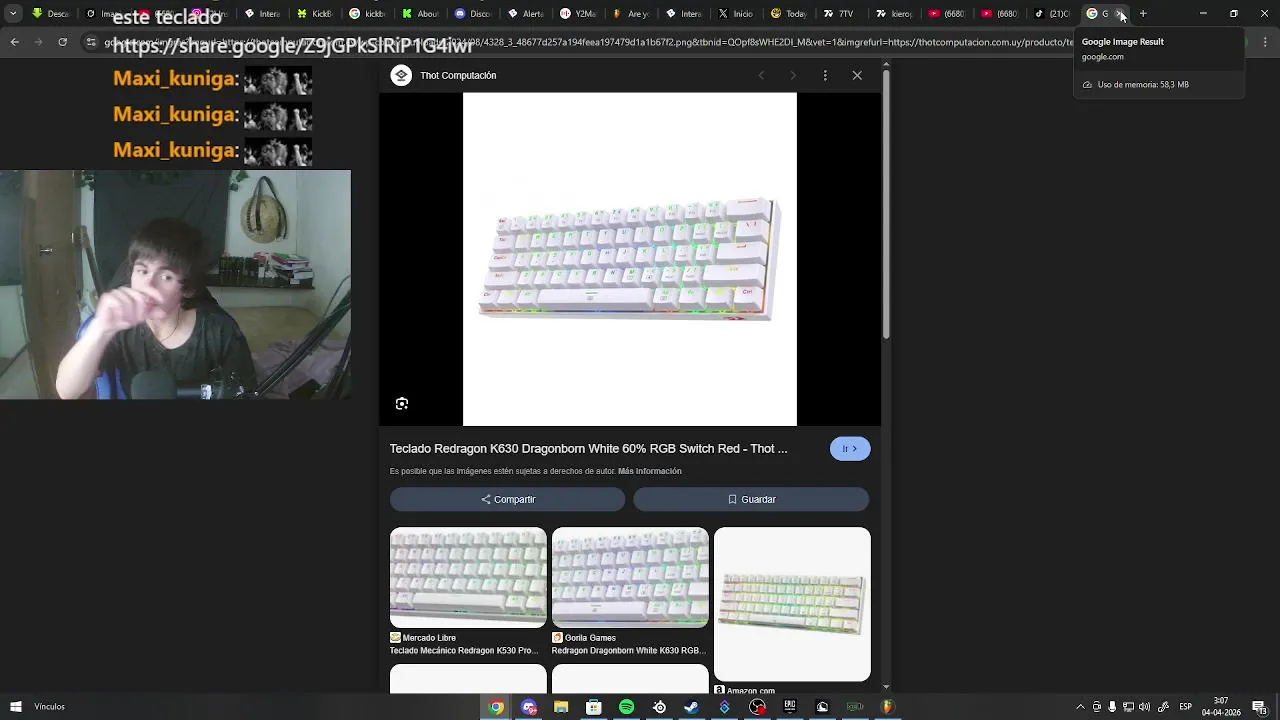Open the Teclado Redragon K630 Dragonborn title link
The width and height of the screenshot is (1280, 720).
pos(588,449)
